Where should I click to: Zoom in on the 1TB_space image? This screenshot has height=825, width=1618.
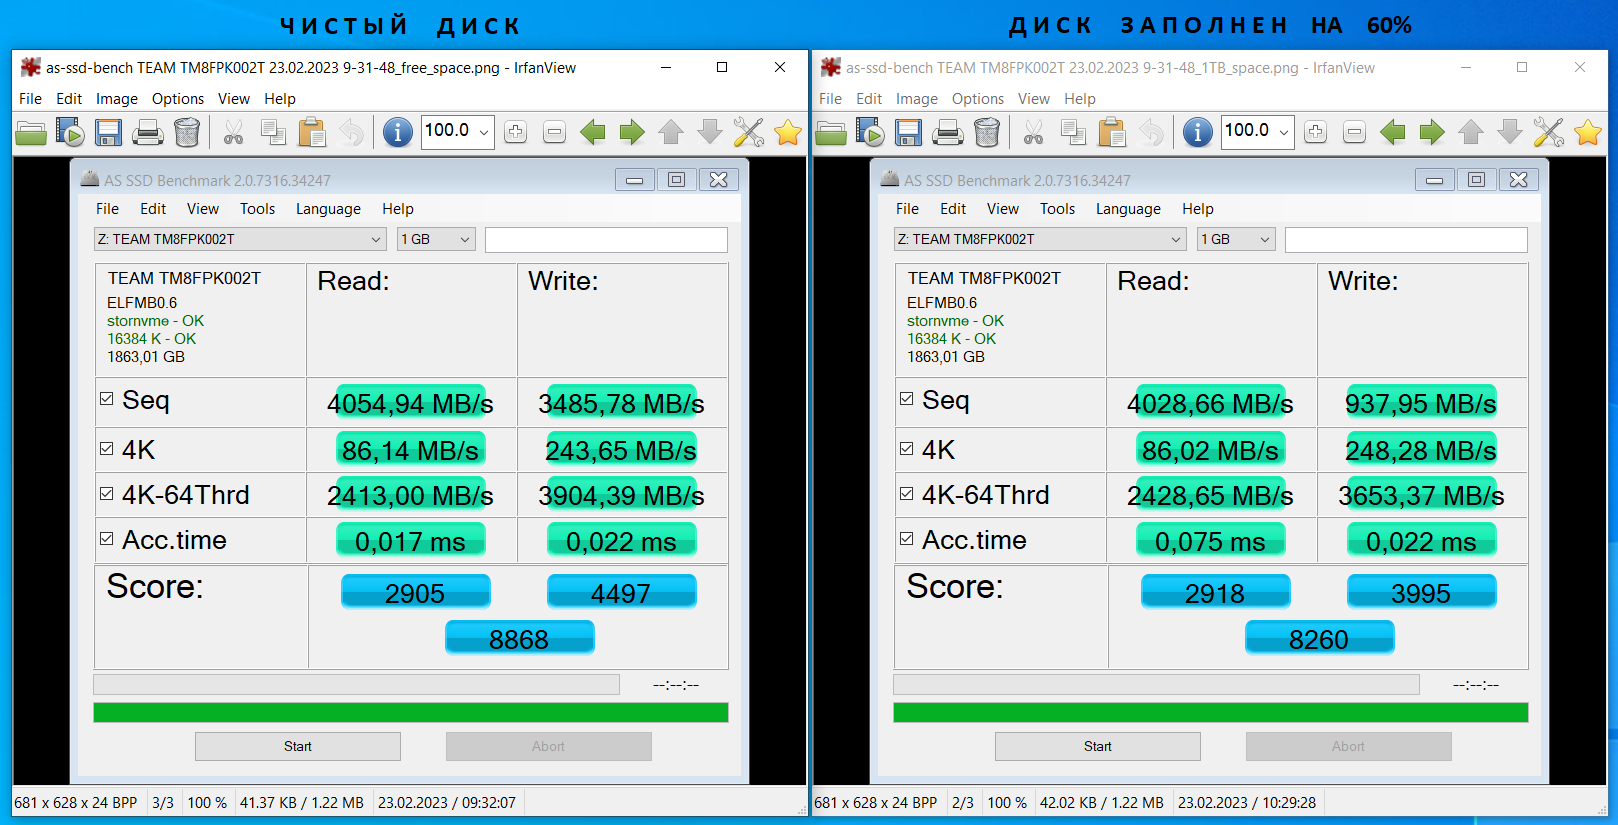(1315, 132)
